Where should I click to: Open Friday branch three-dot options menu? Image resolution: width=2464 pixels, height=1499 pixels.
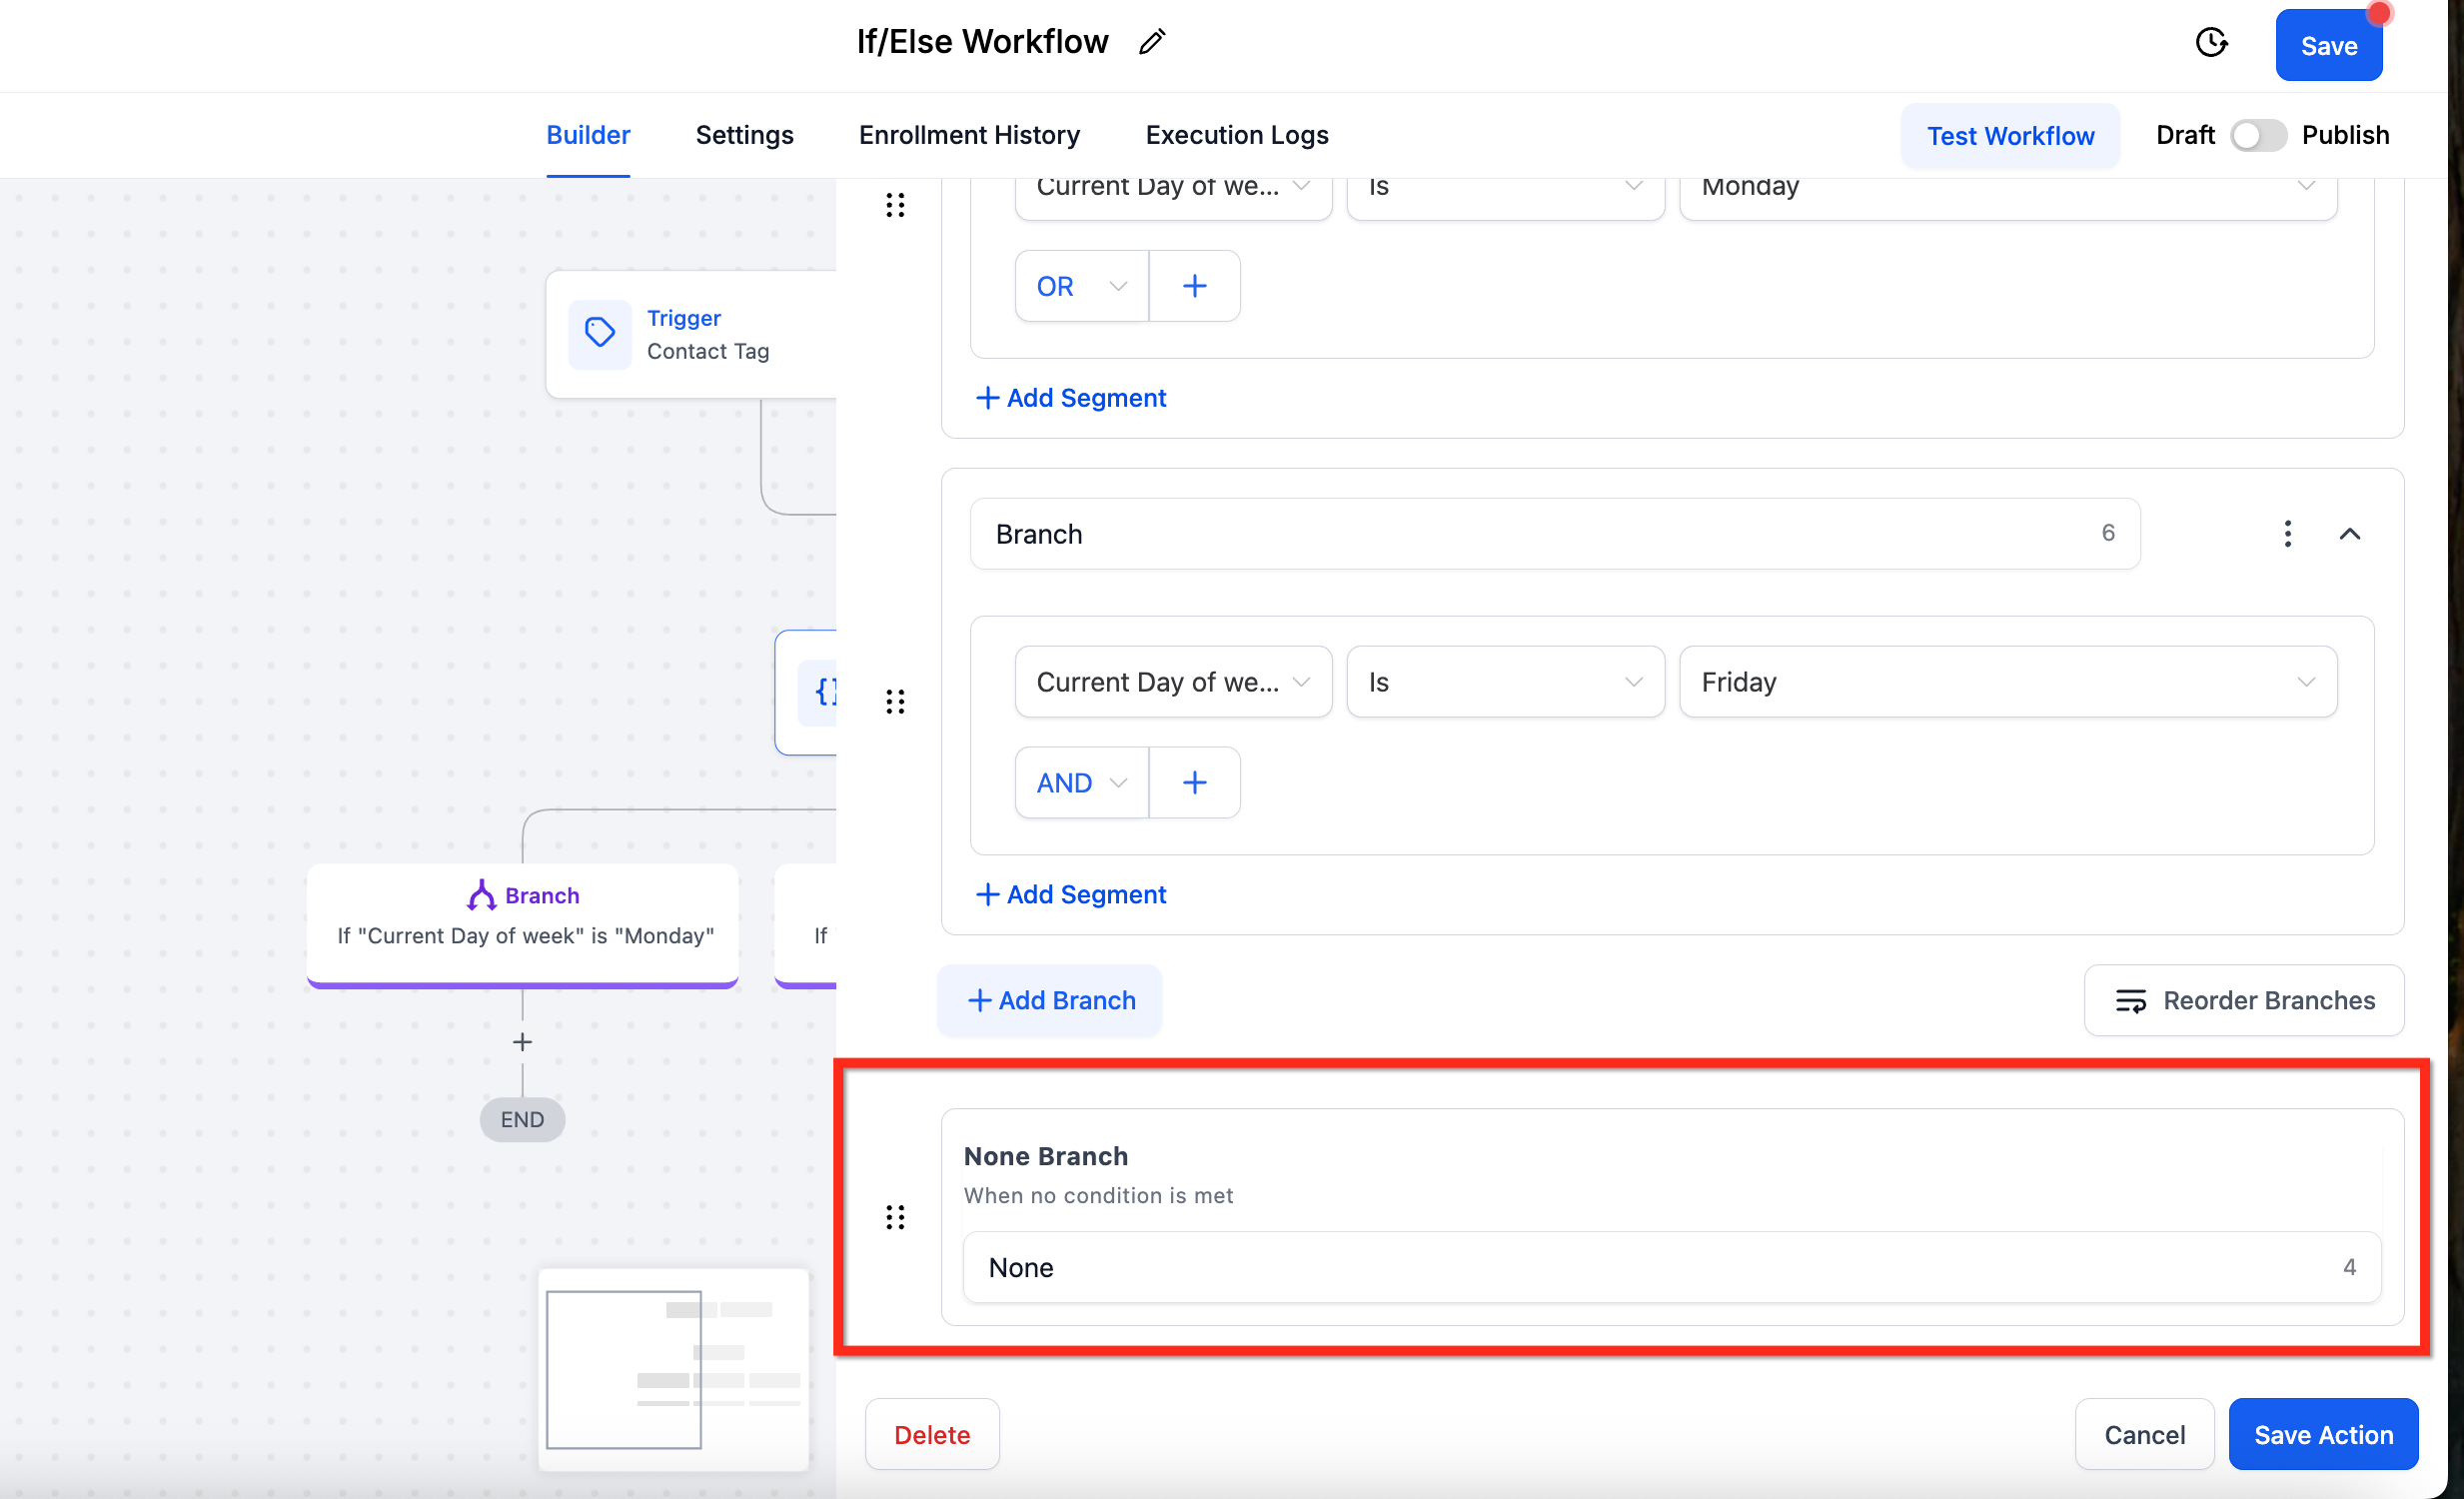(x=2287, y=533)
